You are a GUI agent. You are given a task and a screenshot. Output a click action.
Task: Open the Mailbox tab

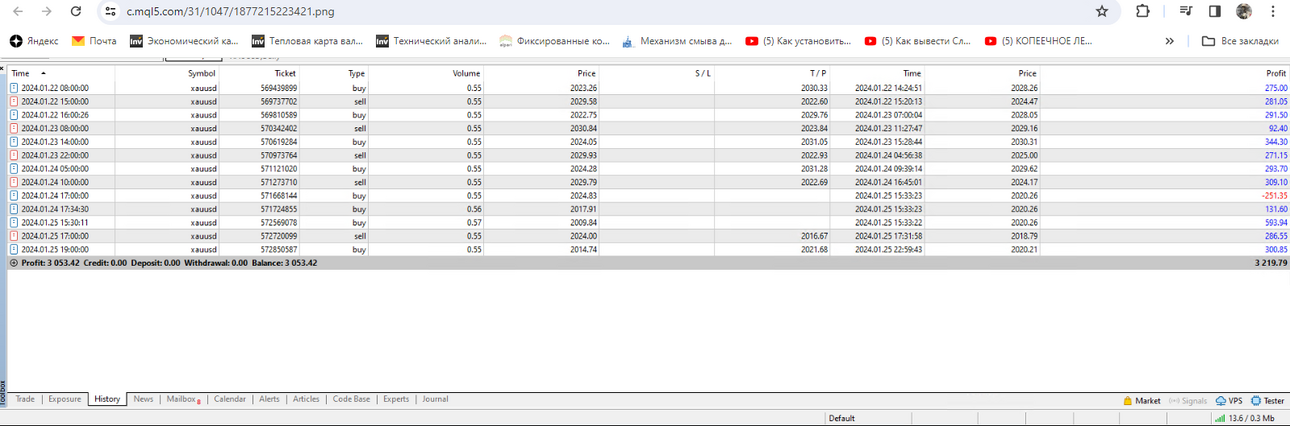(182, 399)
